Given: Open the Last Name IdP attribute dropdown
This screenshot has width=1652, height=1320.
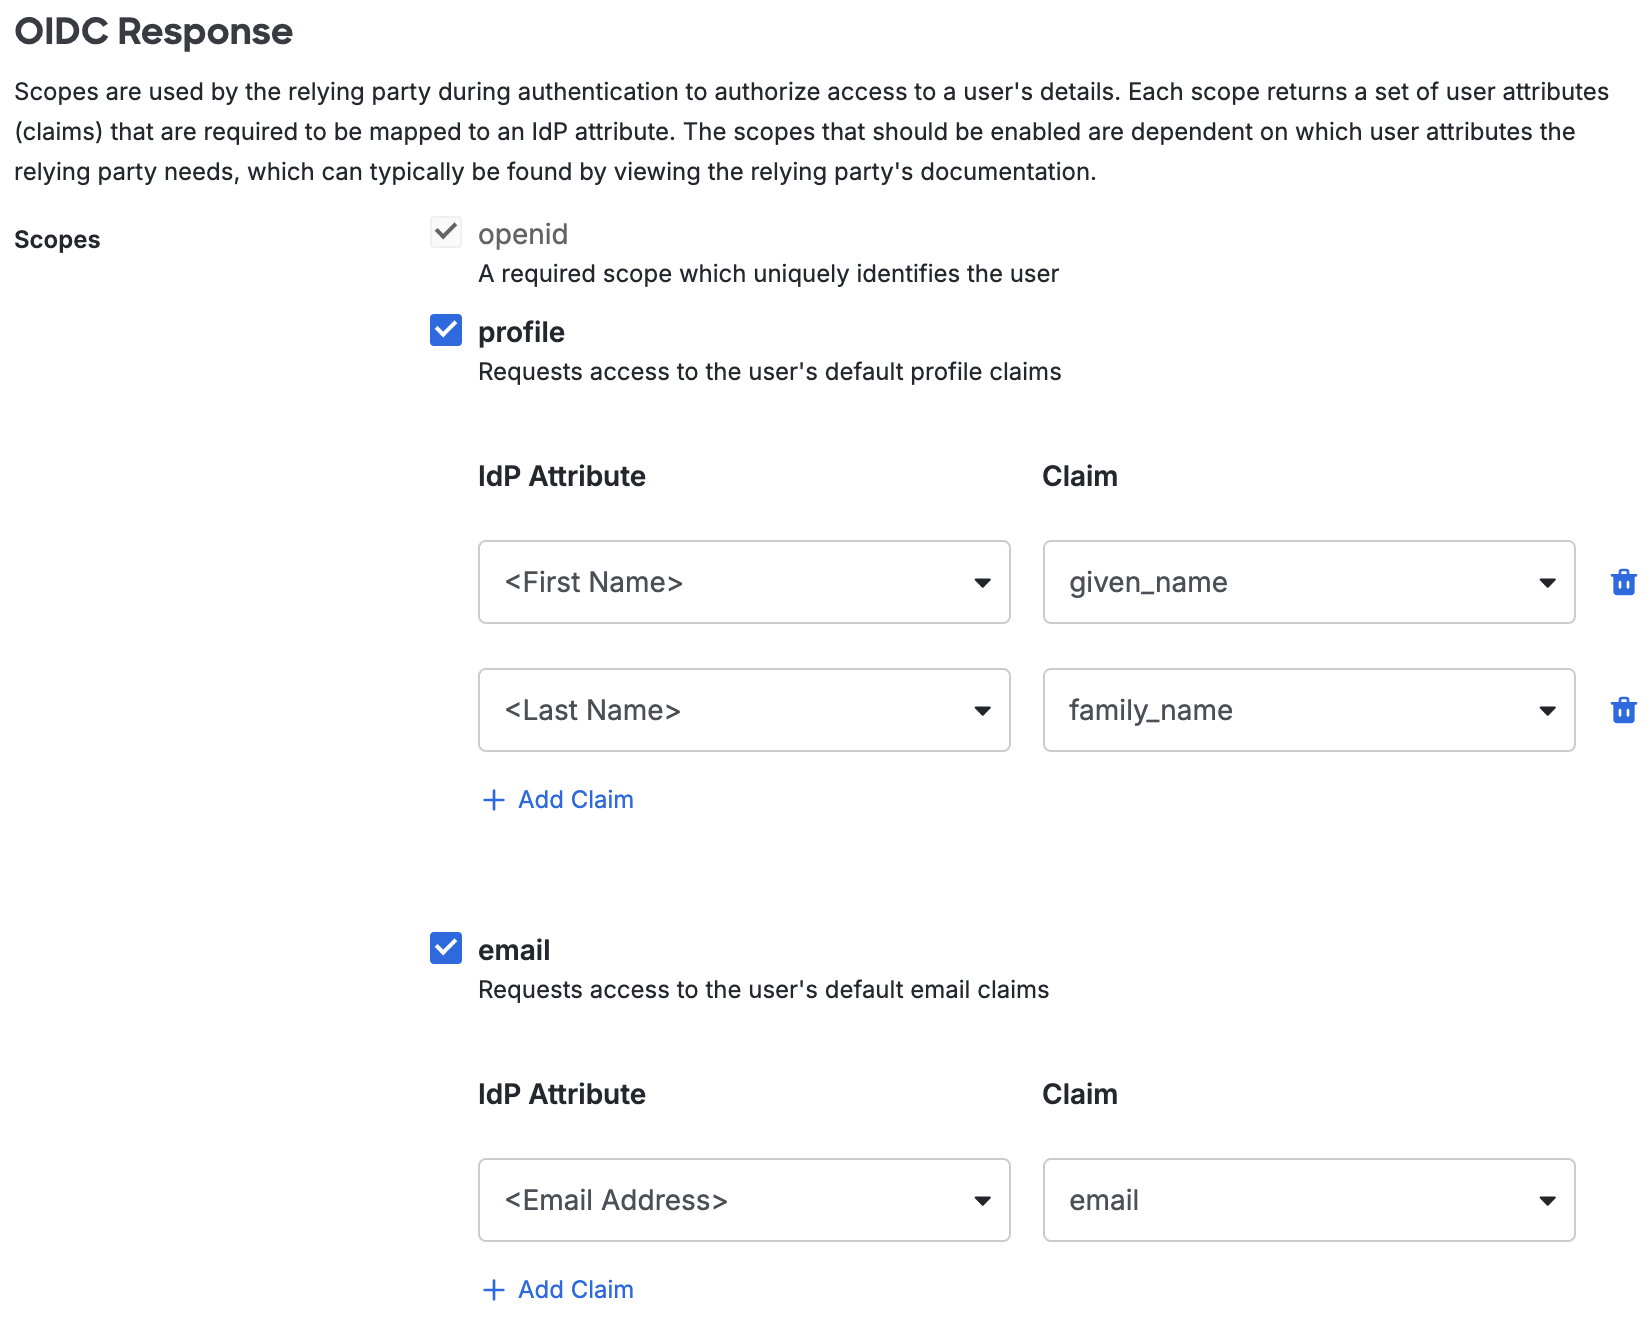Looking at the screenshot, I should click(744, 710).
